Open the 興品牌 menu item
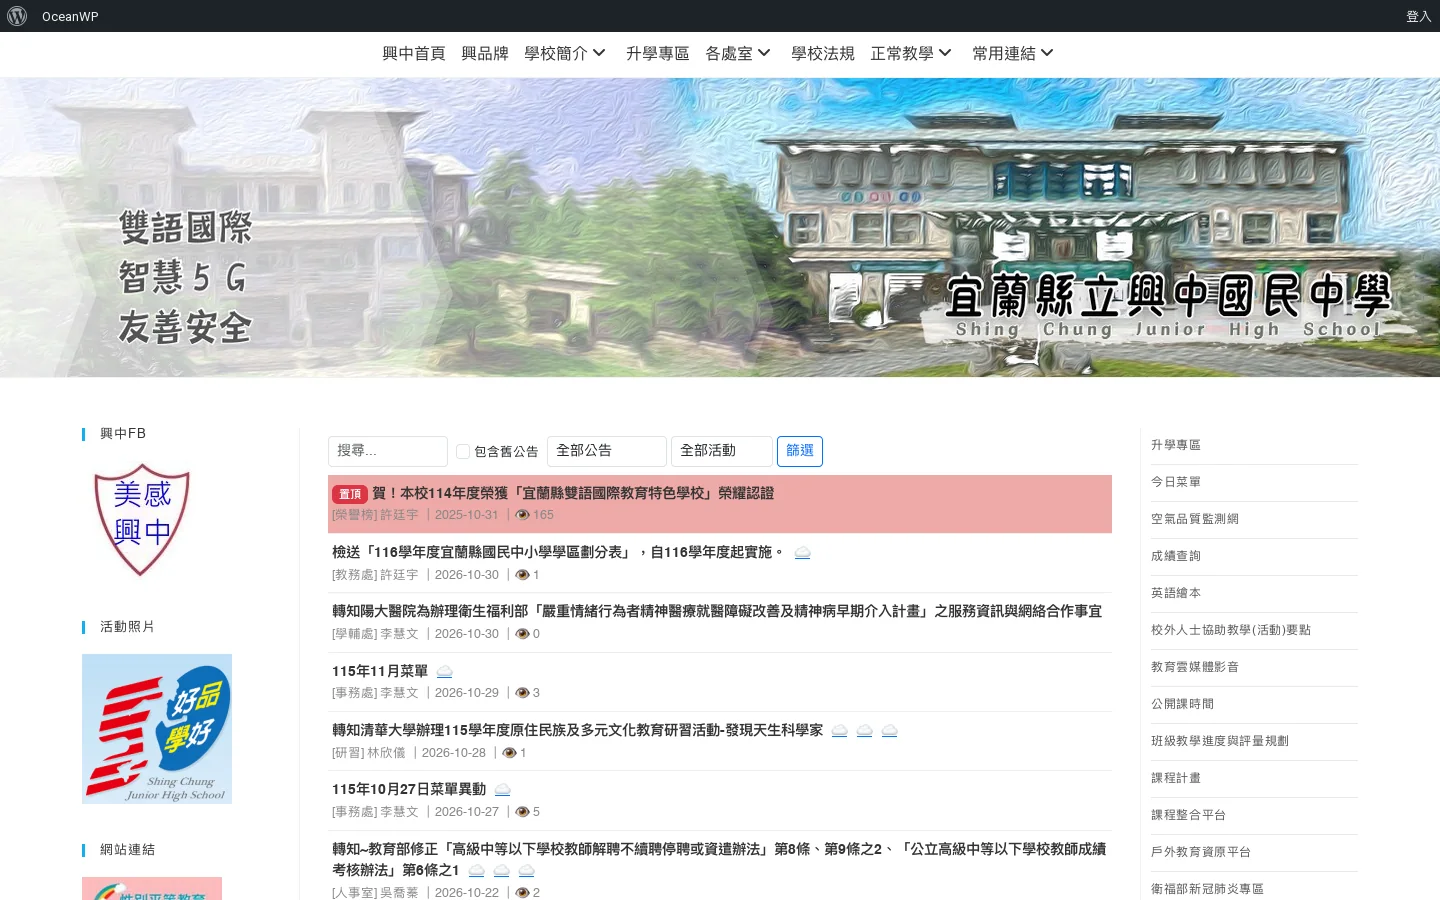Viewport: 1440px width, 900px height. tap(485, 54)
